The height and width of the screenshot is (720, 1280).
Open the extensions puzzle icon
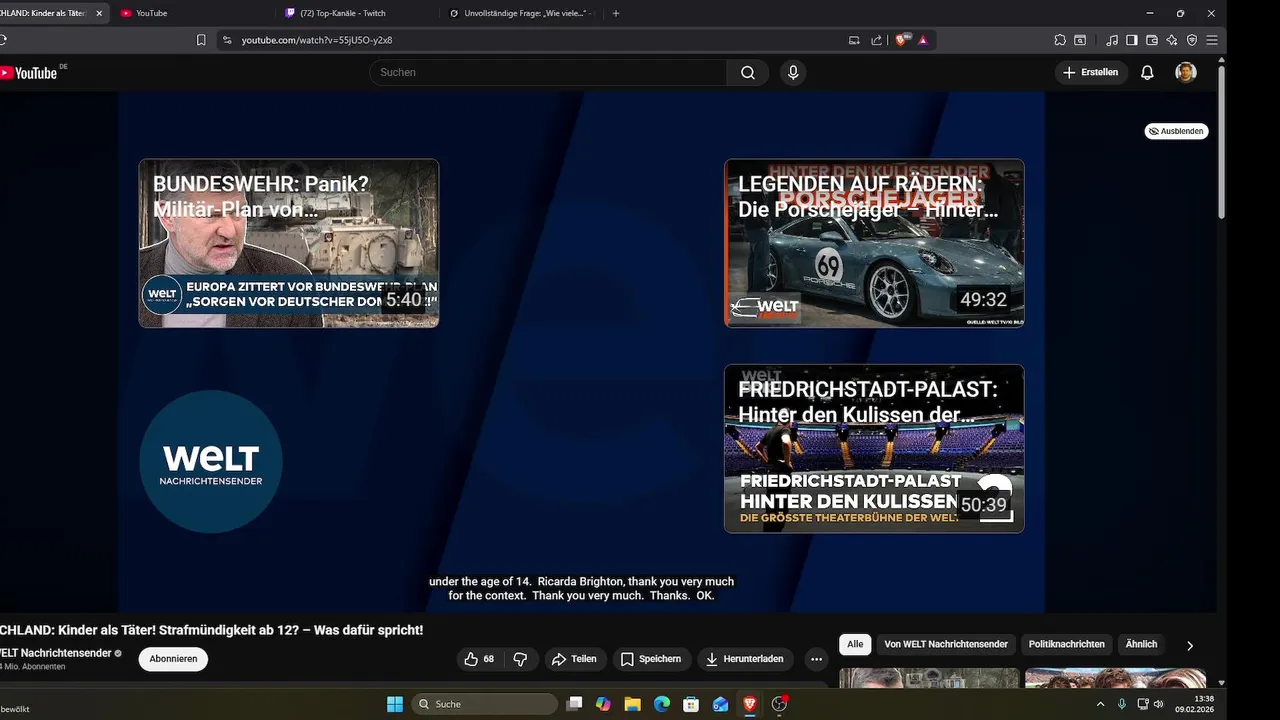(1060, 40)
